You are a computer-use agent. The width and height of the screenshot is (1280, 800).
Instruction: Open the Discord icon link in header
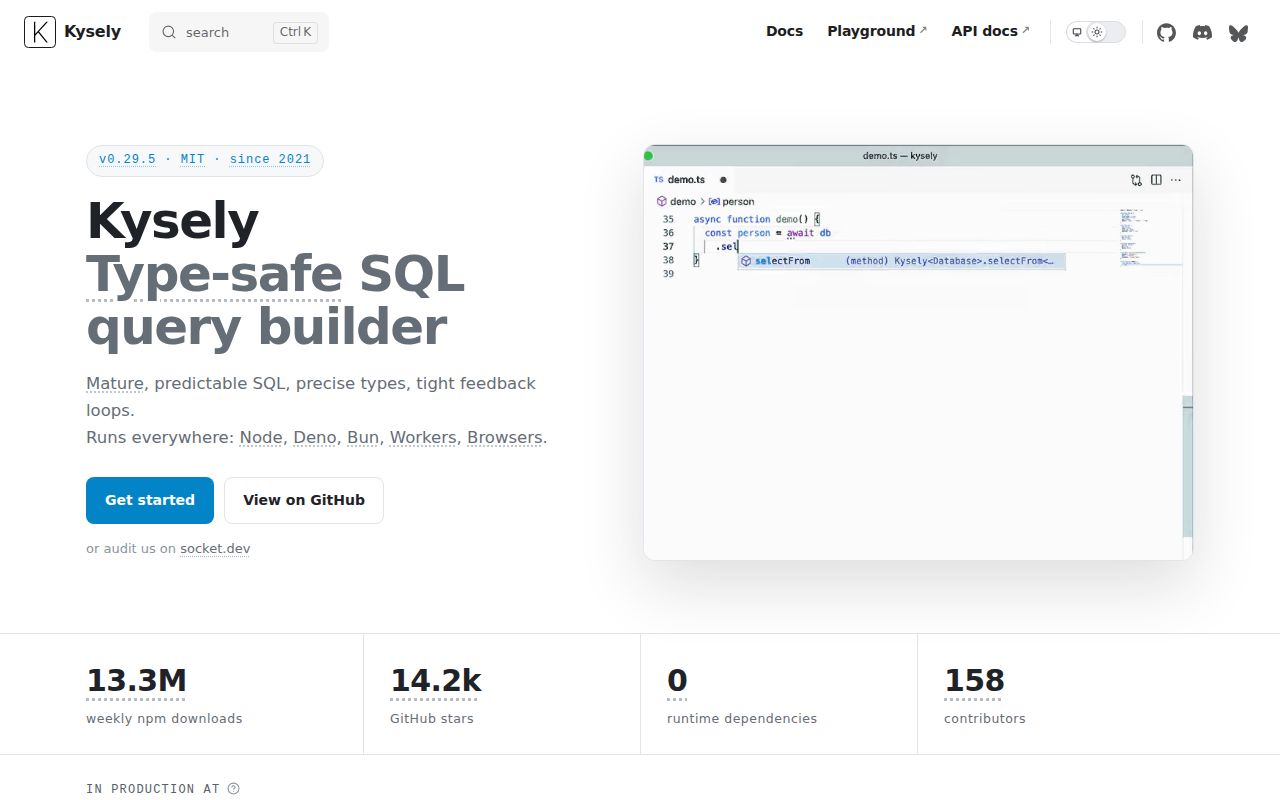coord(1202,32)
